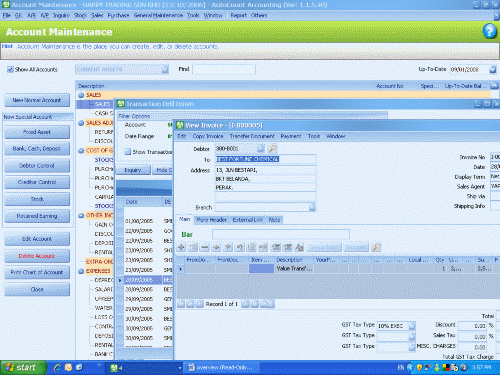This screenshot has width=500, height=375.
Task: Click the blue help question mark icon
Action: click(490, 31)
